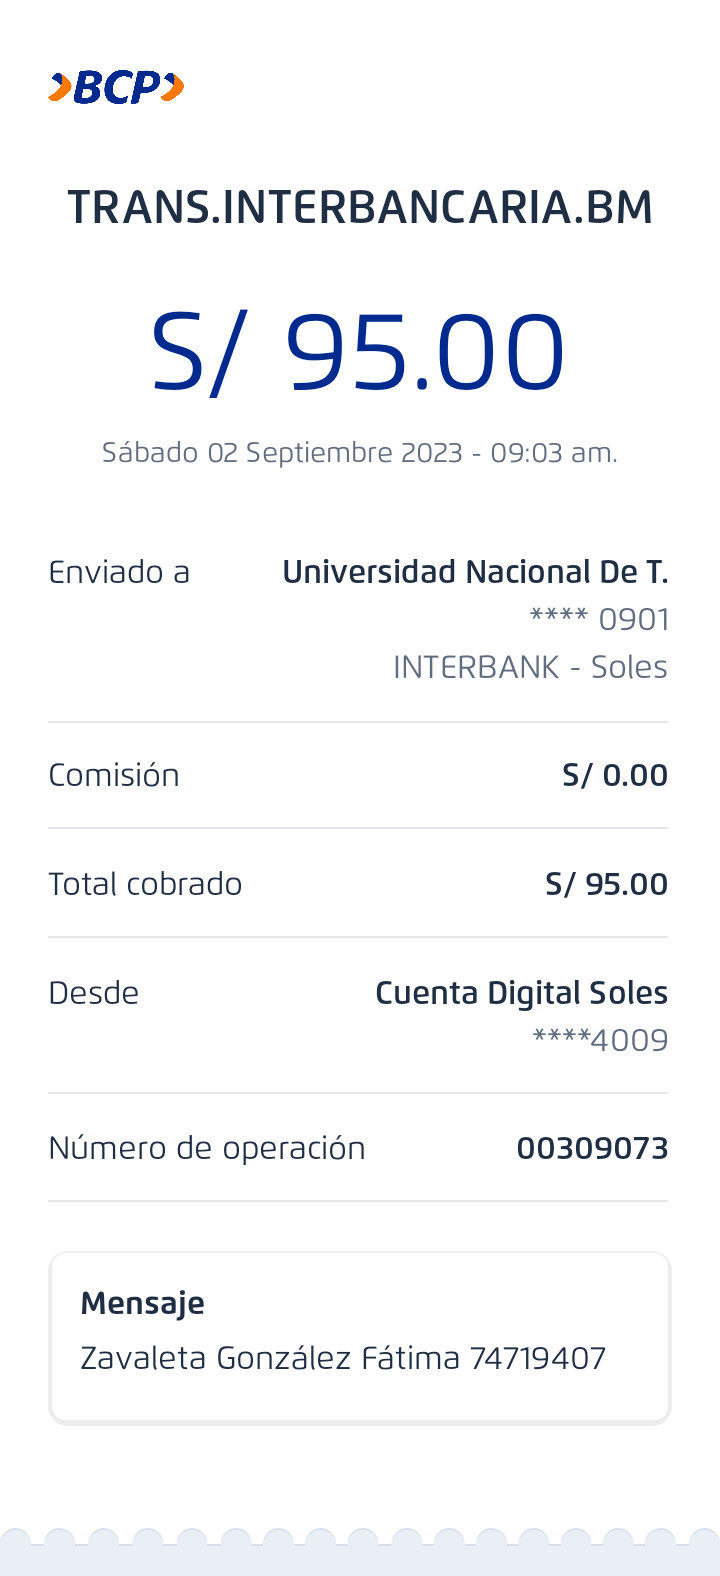Click source account number ending 4009
Viewport: 720px width, 1576px height.
600,1041
